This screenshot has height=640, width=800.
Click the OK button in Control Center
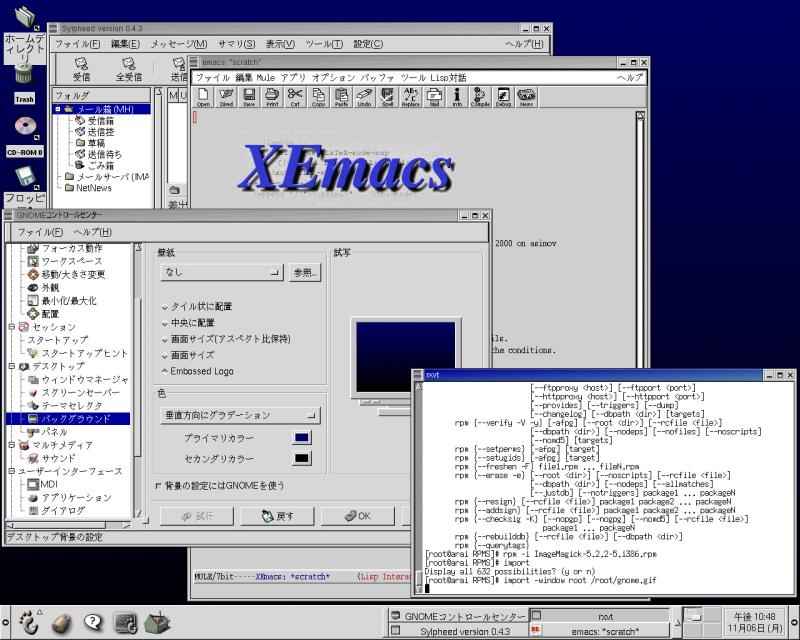tap(358, 516)
